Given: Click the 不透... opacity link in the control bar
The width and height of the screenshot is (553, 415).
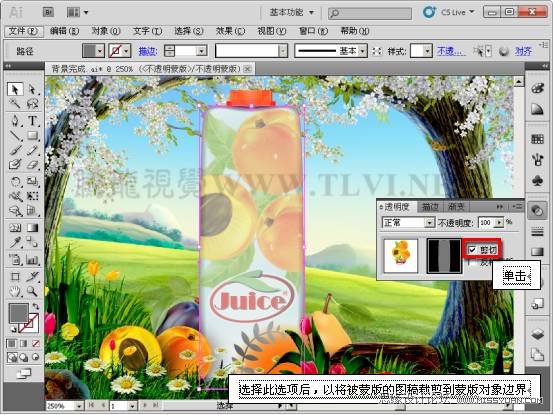Looking at the screenshot, I should (x=451, y=51).
